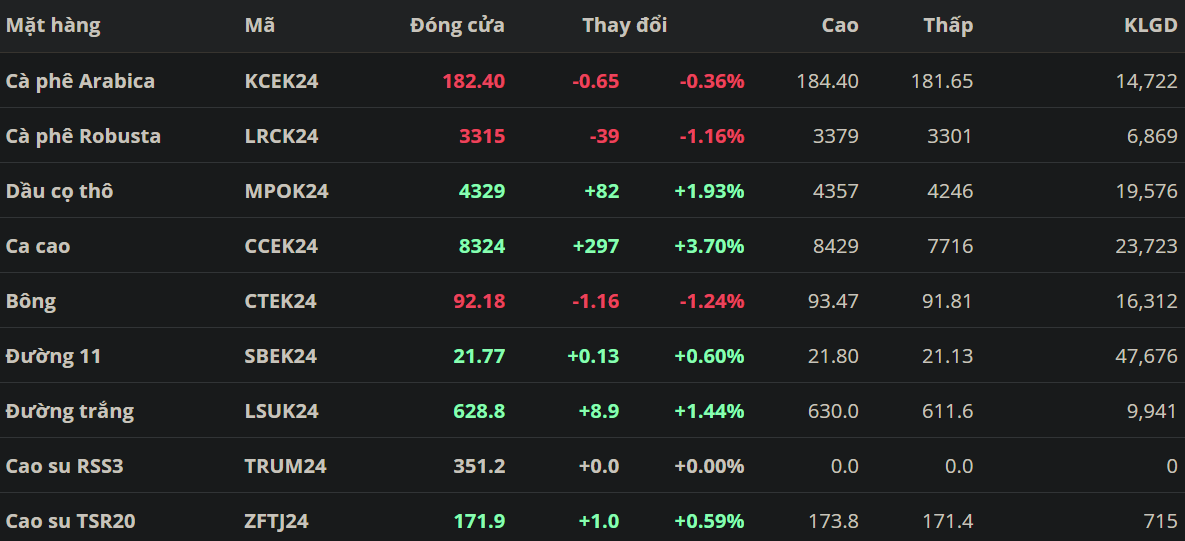The width and height of the screenshot is (1185, 541).
Task: Open the Dầu cọ thô commodity
Action: [59, 191]
